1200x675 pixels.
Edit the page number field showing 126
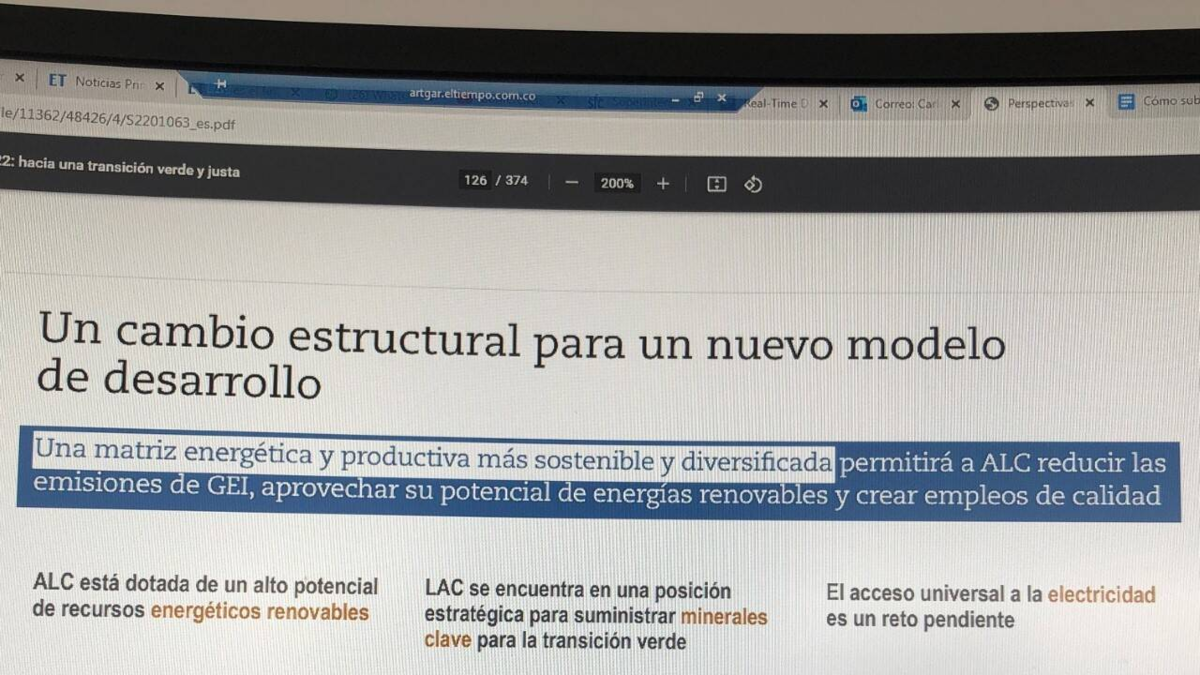coord(476,181)
